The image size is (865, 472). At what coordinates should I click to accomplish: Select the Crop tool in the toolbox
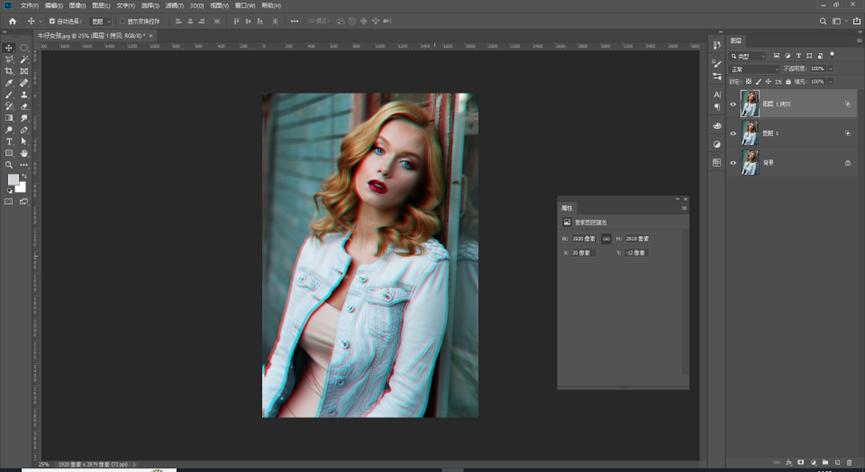(9, 72)
